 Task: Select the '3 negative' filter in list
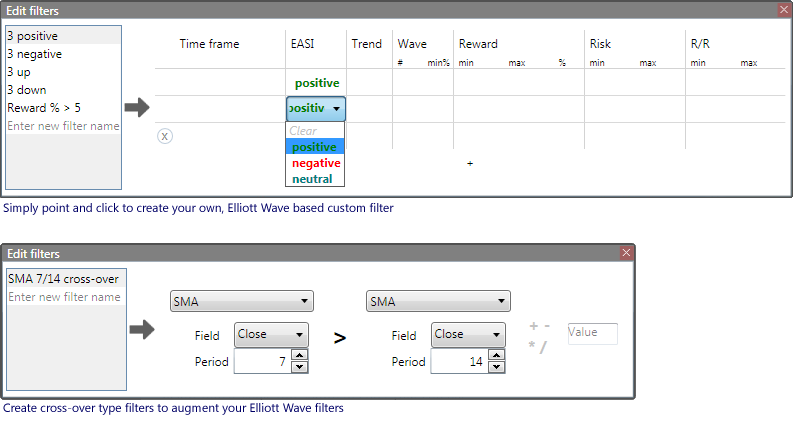tap(34, 54)
